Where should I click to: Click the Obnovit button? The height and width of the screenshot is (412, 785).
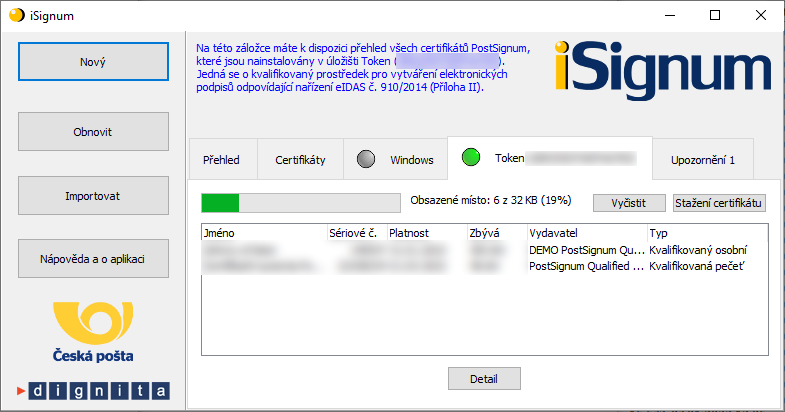93,132
